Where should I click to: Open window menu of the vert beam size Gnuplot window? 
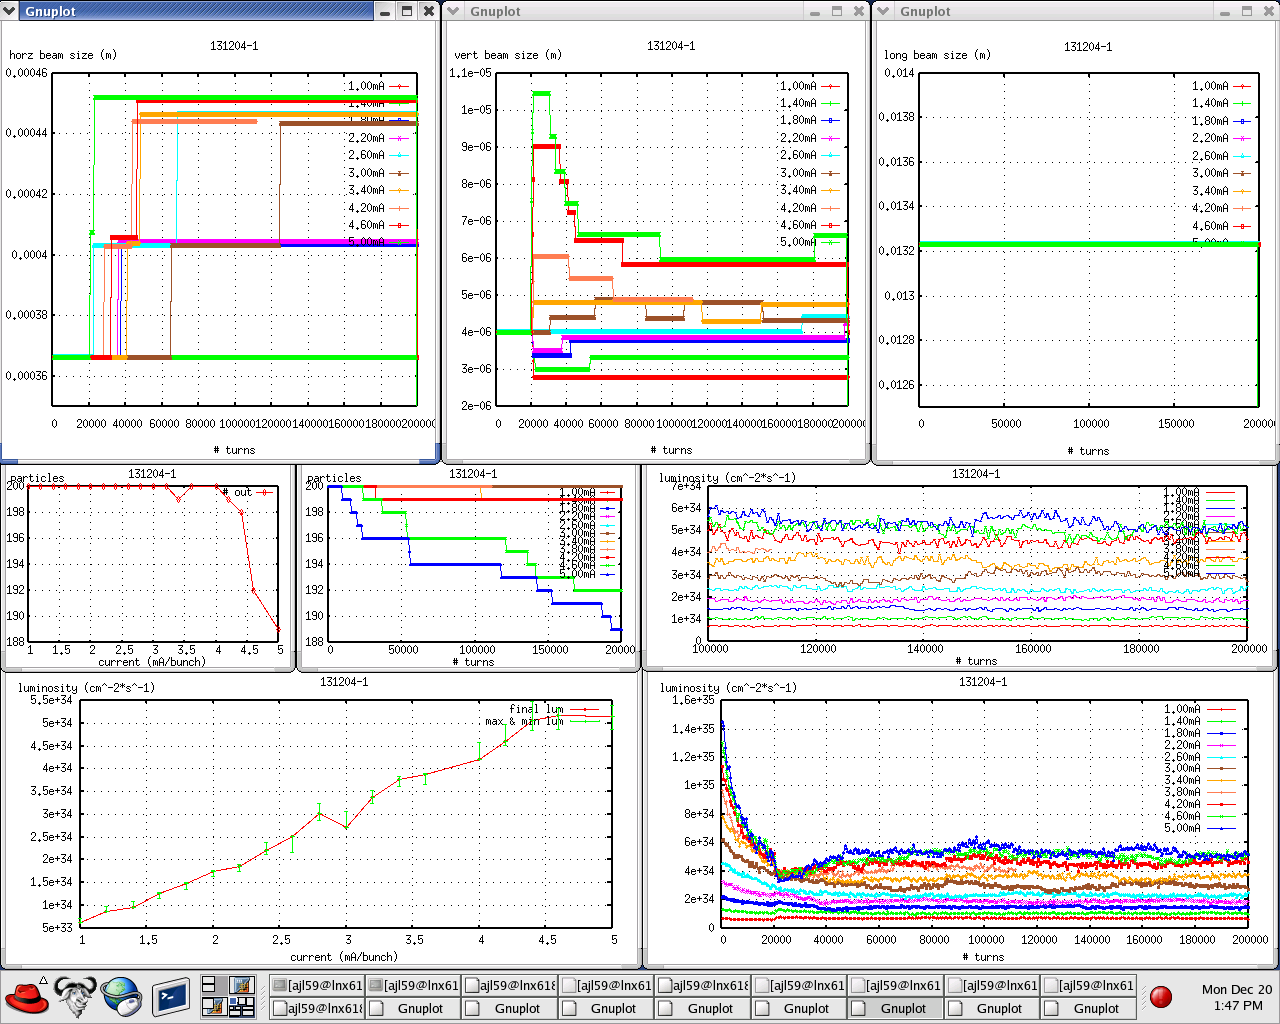[x=454, y=11]
